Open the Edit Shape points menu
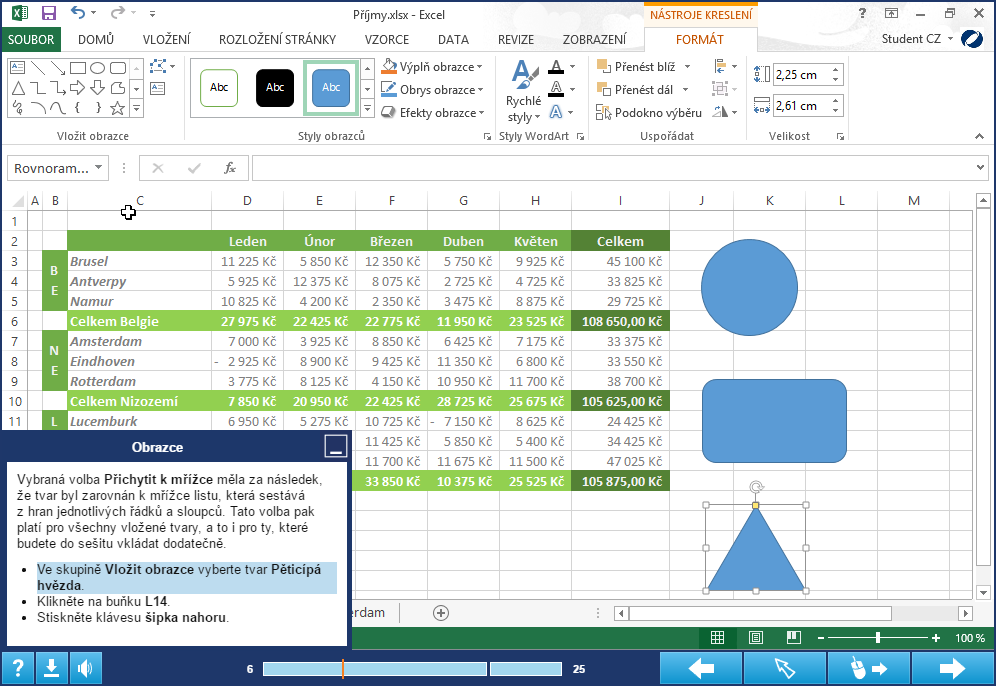 pos(162,66)
